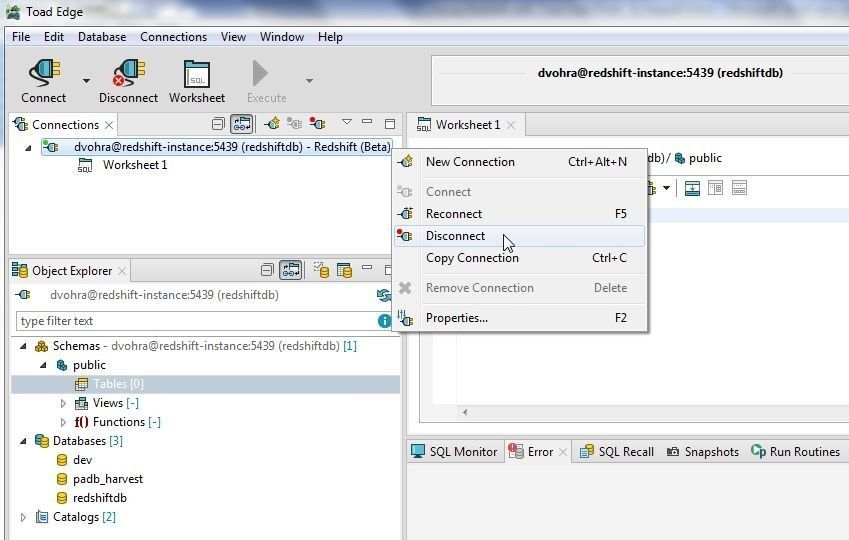Expand the Functions node
This screenshot has width=849, height=540.
click(x=63, y=422)
